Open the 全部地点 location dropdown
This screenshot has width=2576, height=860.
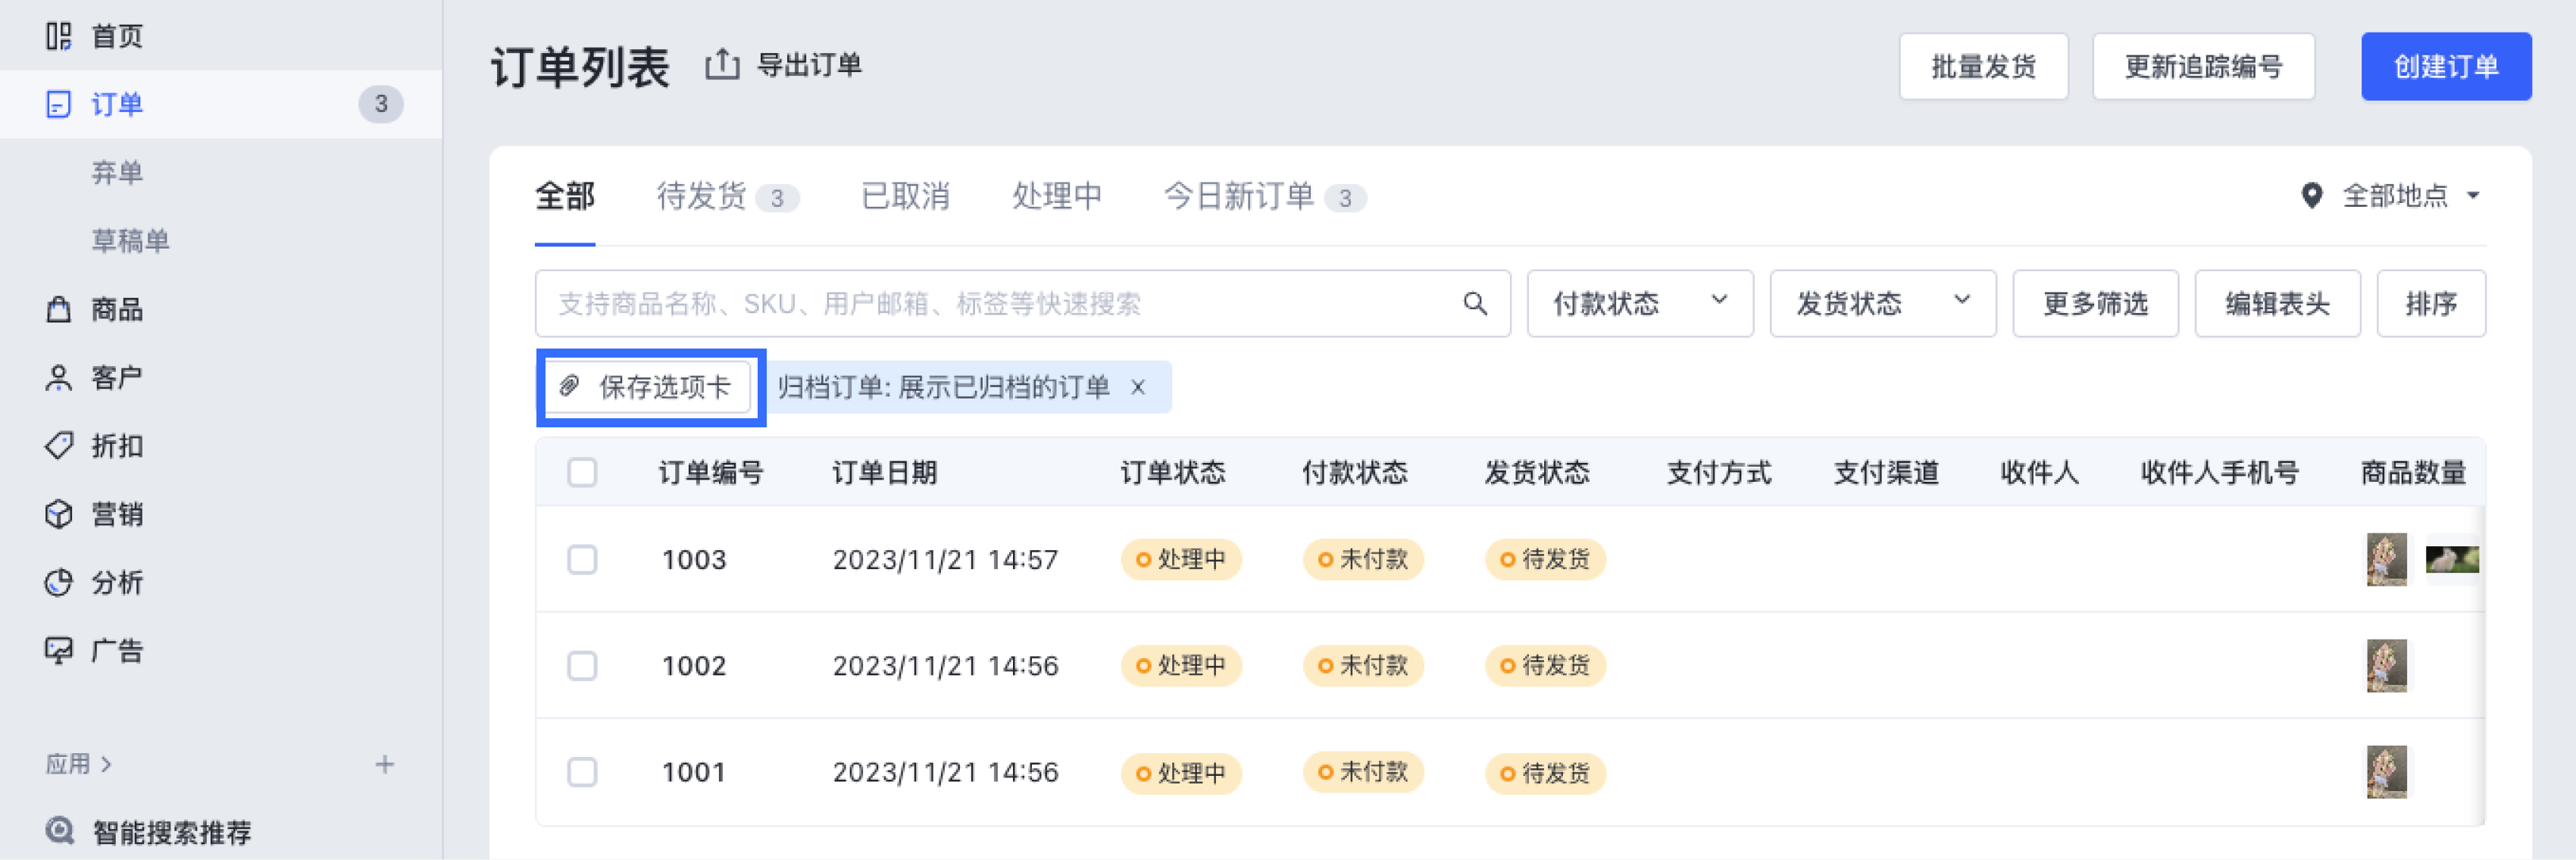(x=2393, y=196)
